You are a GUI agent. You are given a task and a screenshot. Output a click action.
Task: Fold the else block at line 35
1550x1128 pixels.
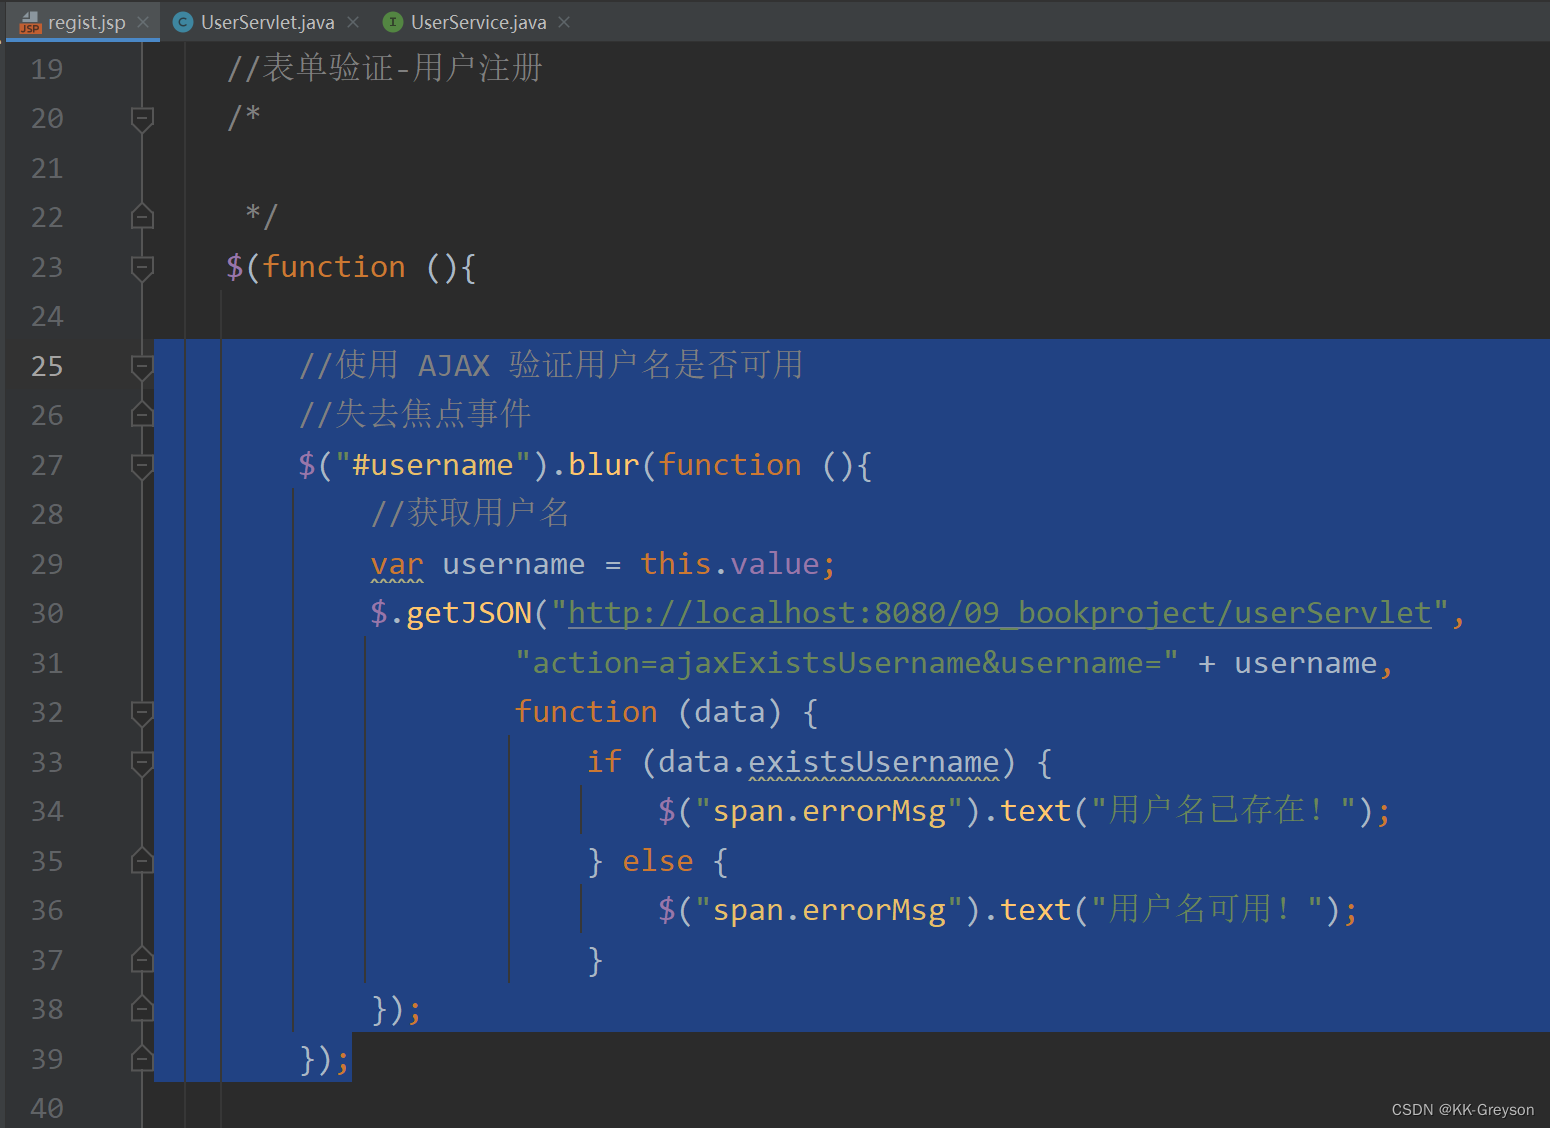coord(142,860)
